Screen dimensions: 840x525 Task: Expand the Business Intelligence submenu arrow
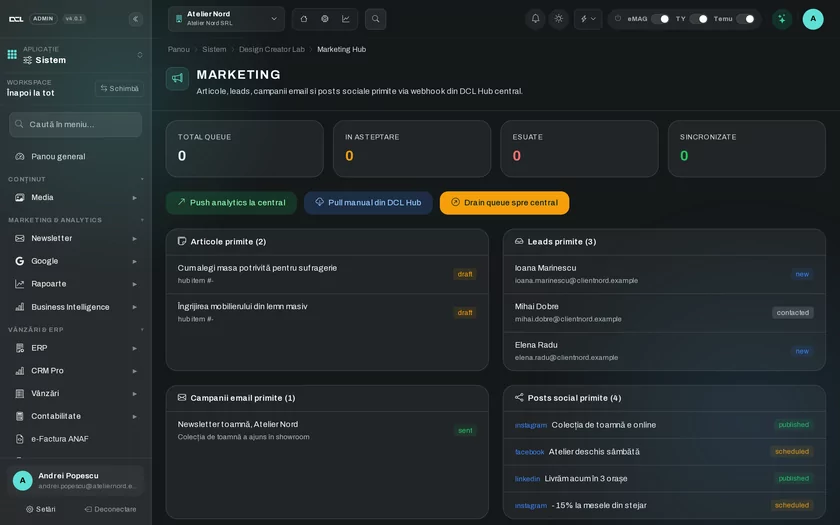[x=134, y=307]
